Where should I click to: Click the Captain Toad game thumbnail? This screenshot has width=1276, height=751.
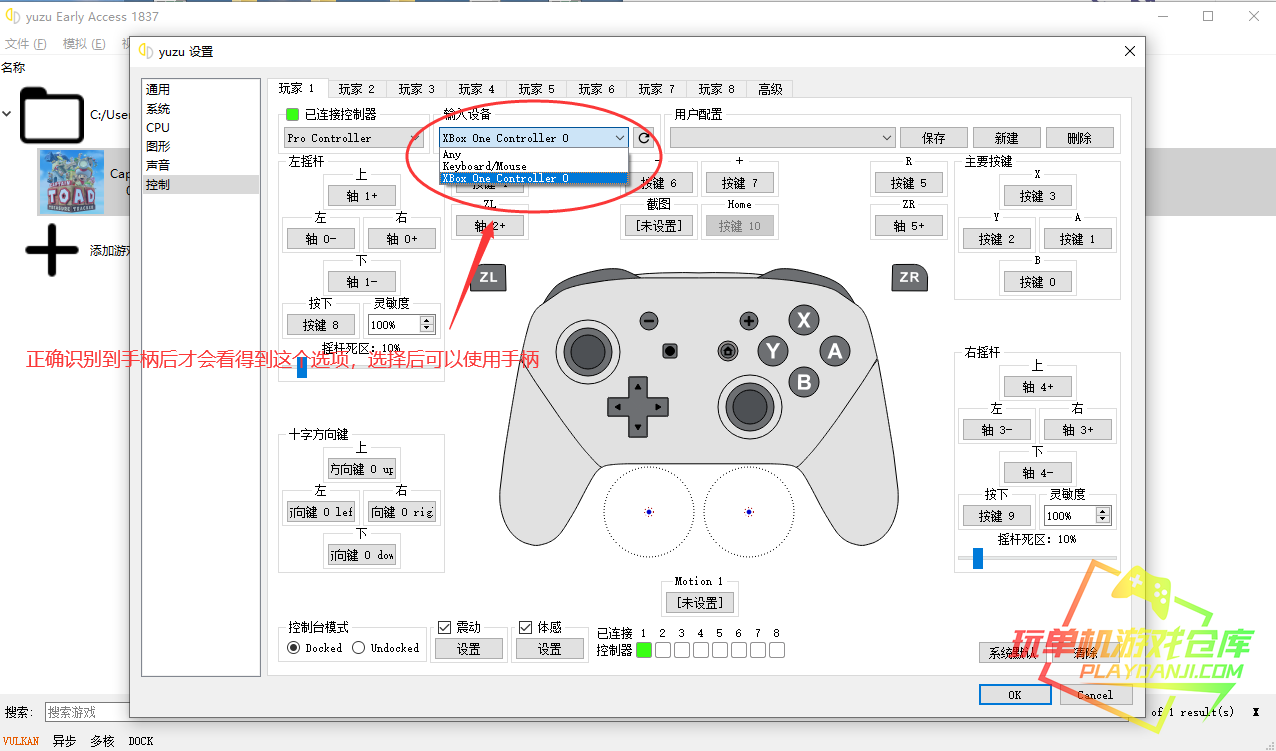[x=71, y=182]
